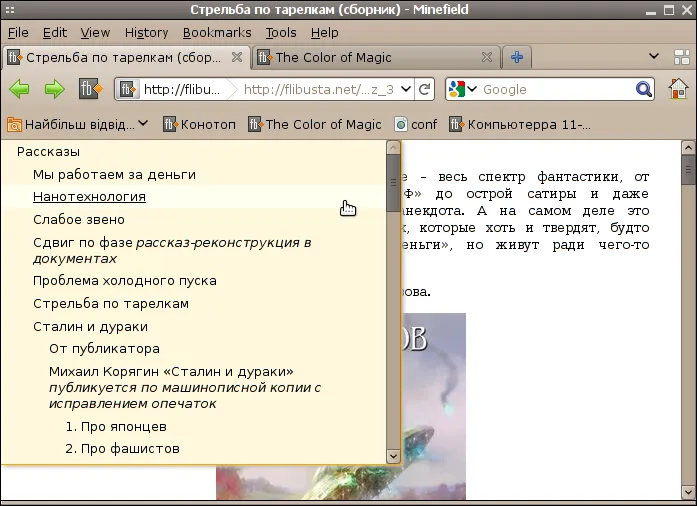Open the Bookmarks menu
This screenshot has width=697, height=506.
pos(217,33)
